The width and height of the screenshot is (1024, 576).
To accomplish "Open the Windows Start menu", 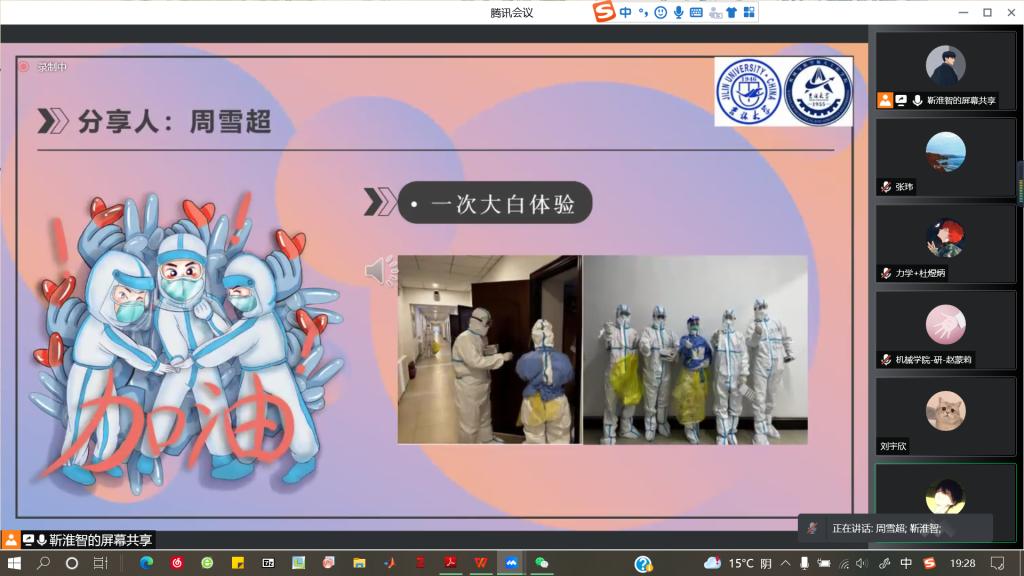I will coord(15,563).
